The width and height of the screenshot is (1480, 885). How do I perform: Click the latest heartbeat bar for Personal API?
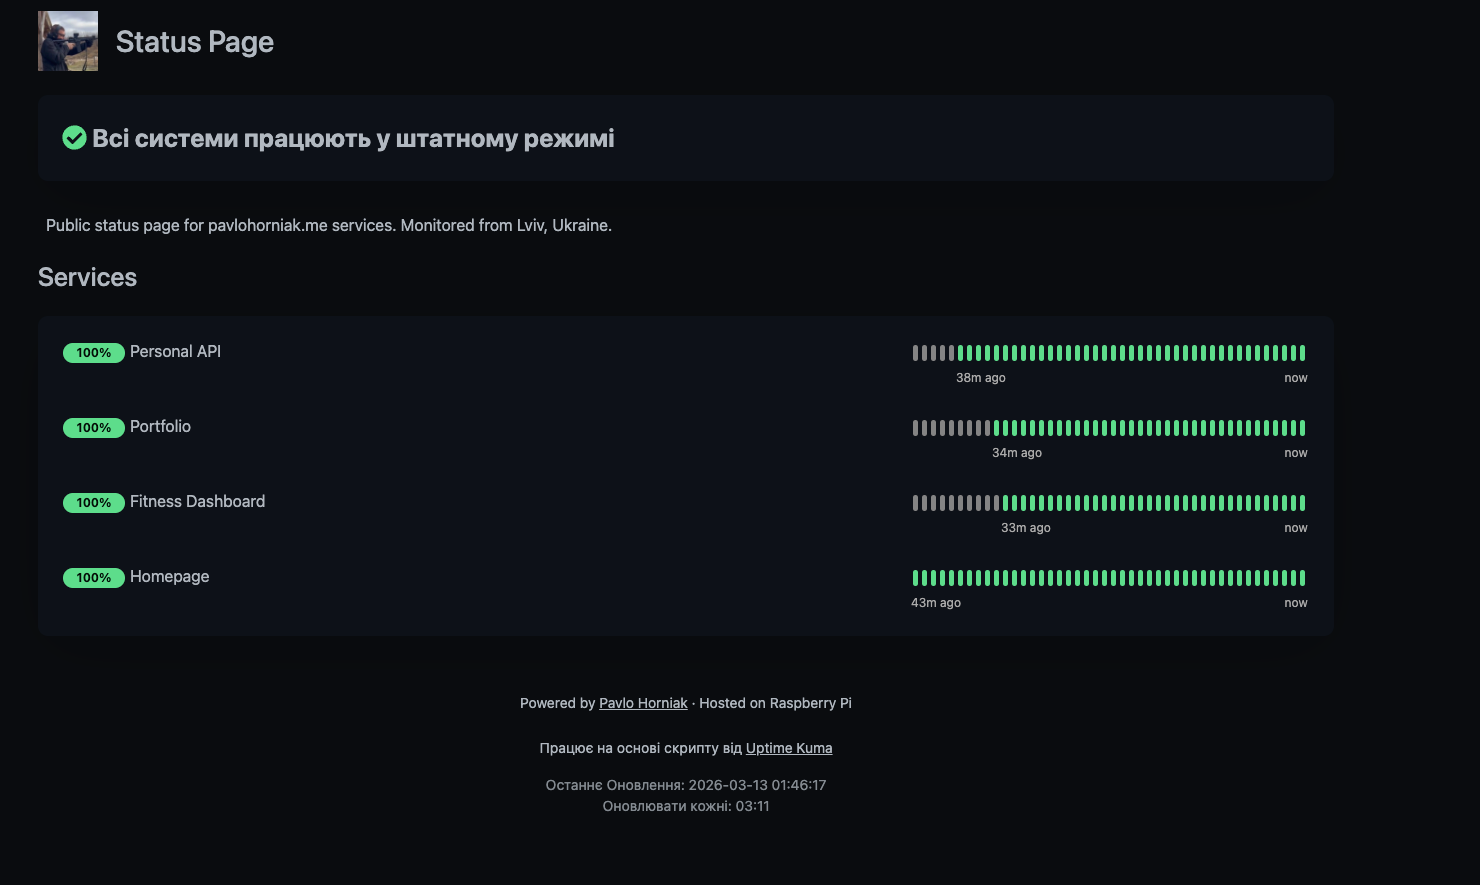(x=1300, y=352)
